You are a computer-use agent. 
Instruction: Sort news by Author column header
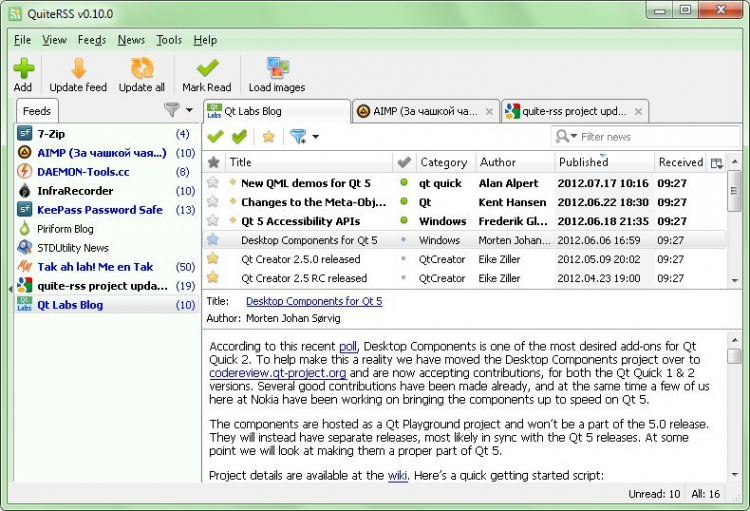[515, 162]
